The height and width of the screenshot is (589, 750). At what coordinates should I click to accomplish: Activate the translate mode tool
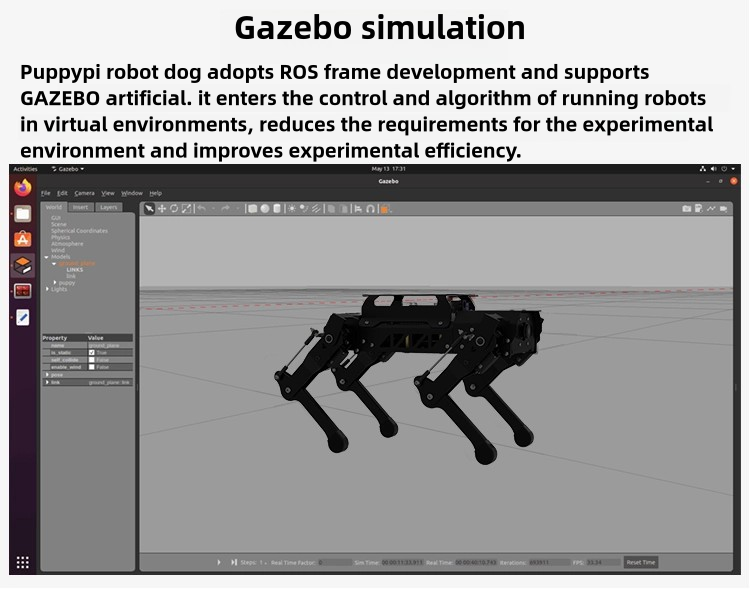(x=162, y=209)
